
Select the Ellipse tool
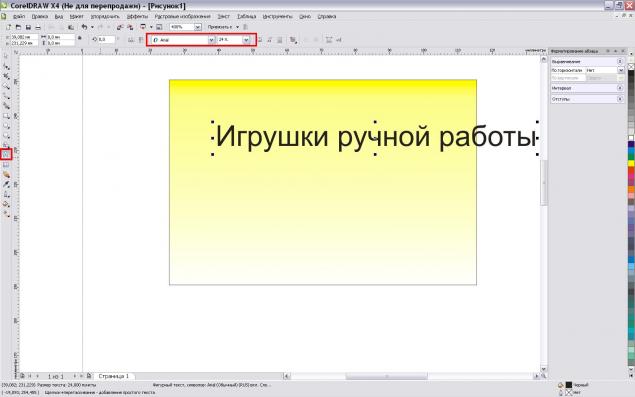[x=6, y=126]
